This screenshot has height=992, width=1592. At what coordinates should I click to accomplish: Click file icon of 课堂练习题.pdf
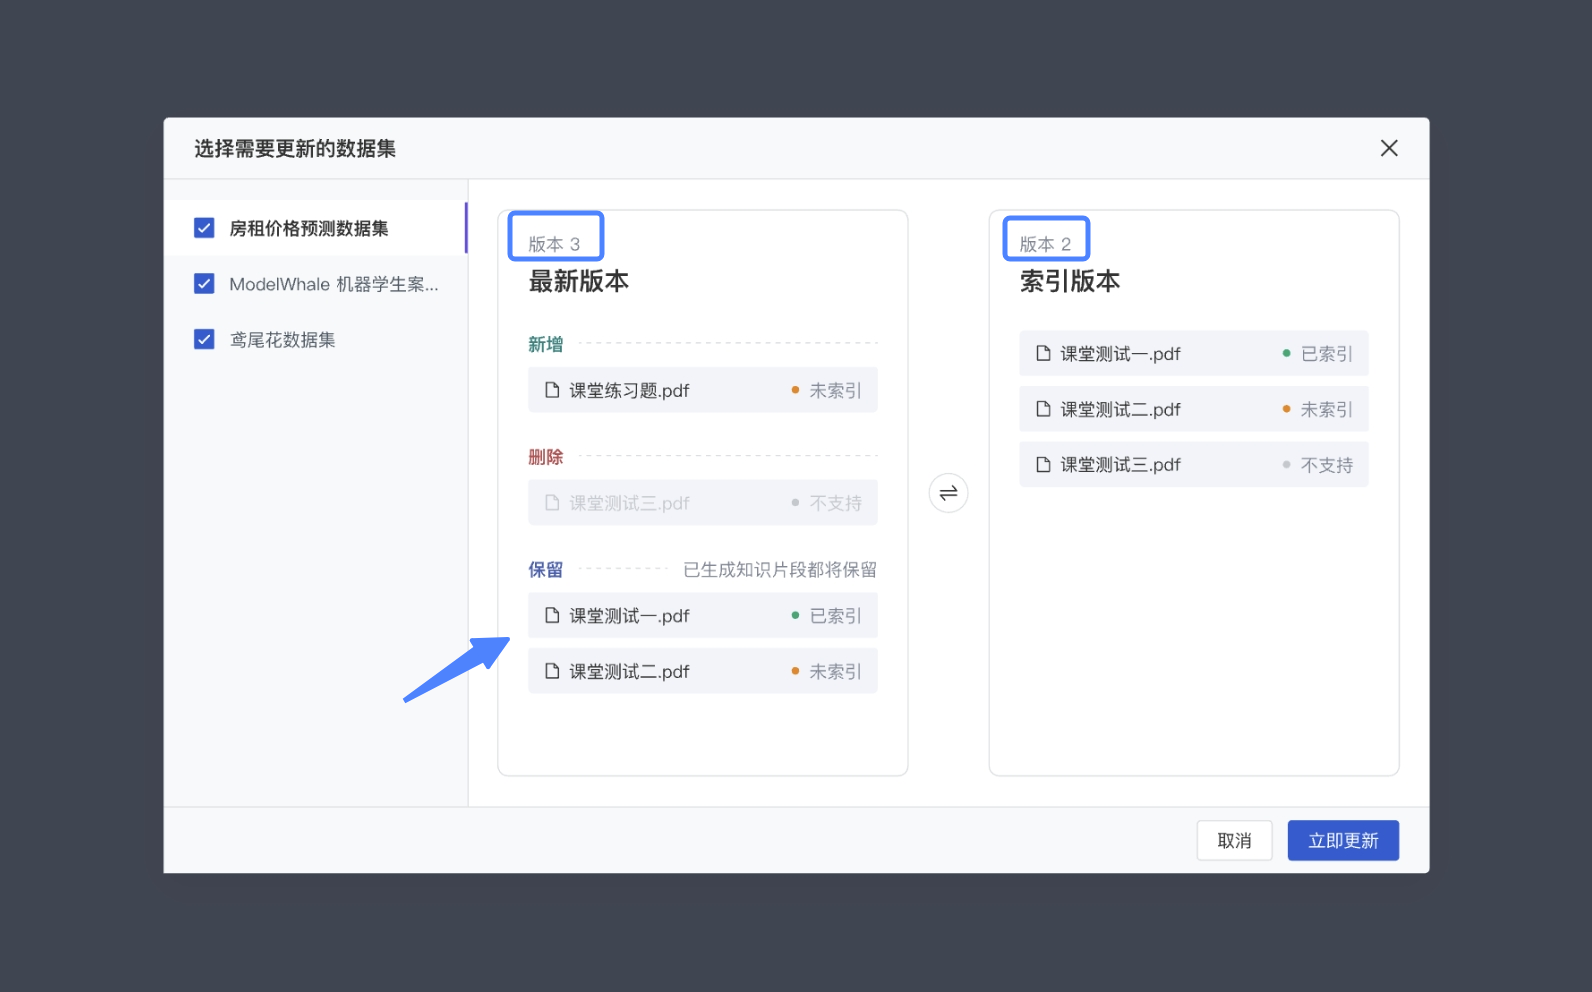pyautogui.click(x=552, y=390)
